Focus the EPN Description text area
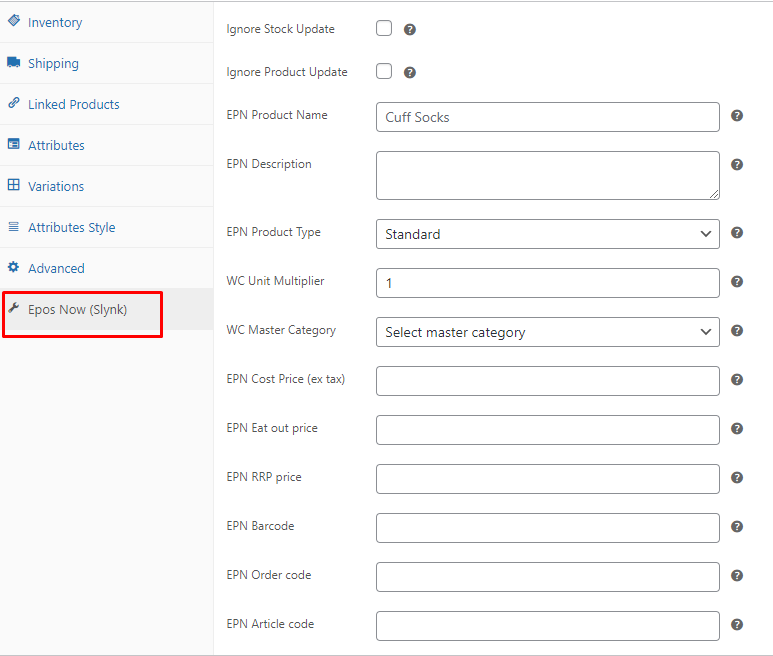The height and width of the screenshot is (656, 773). coord(547,175)
